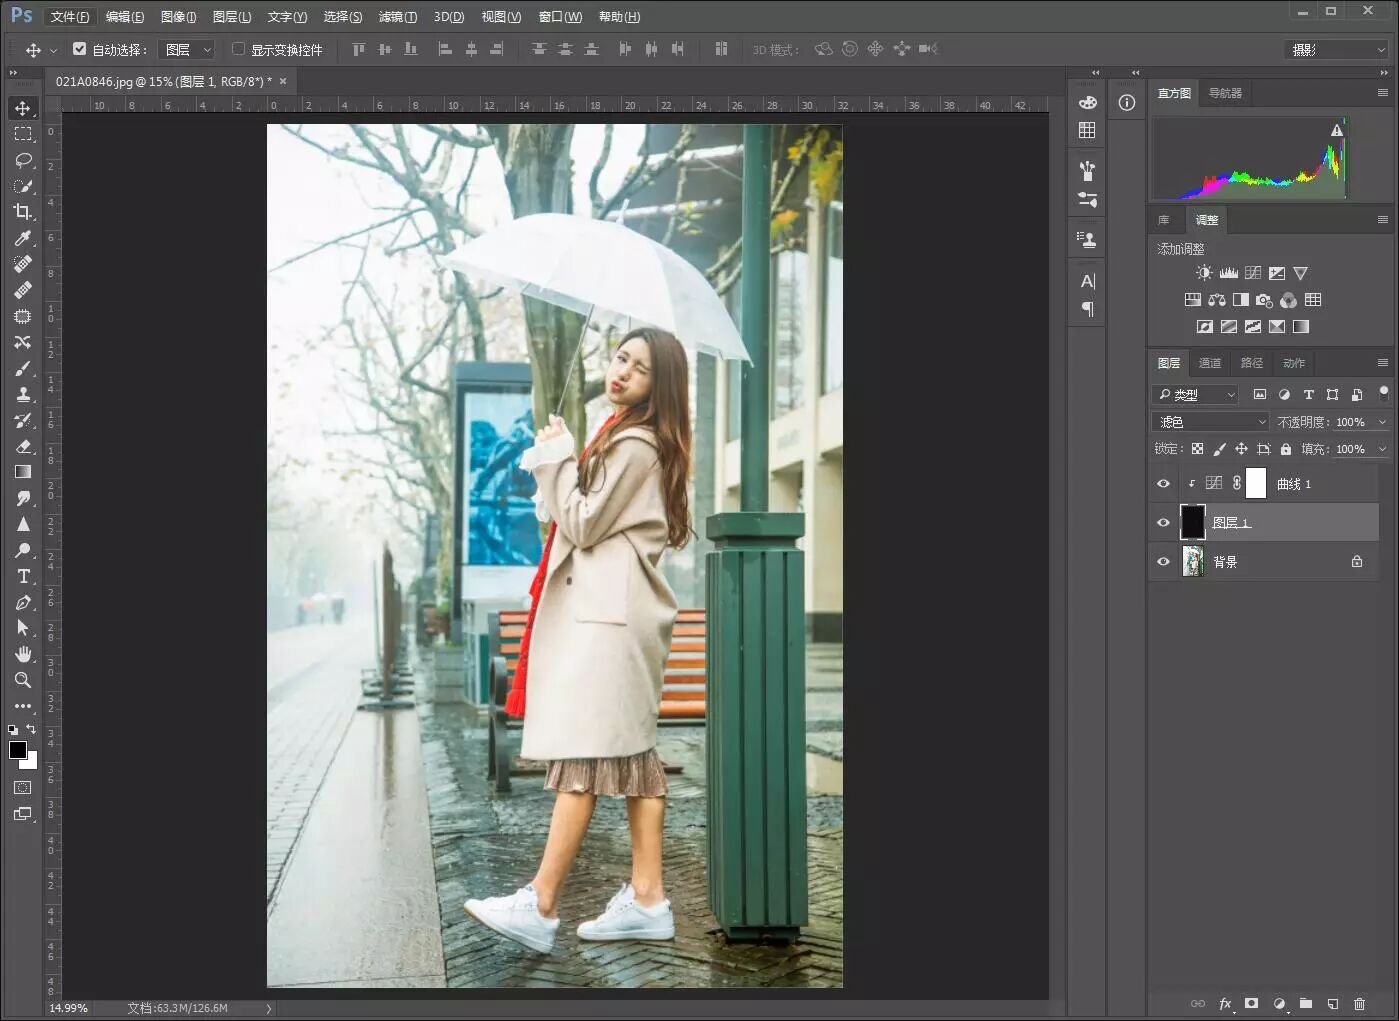Open the blend mode dropdown 滤色
1399x1021 pixels.
(1211, 422)
